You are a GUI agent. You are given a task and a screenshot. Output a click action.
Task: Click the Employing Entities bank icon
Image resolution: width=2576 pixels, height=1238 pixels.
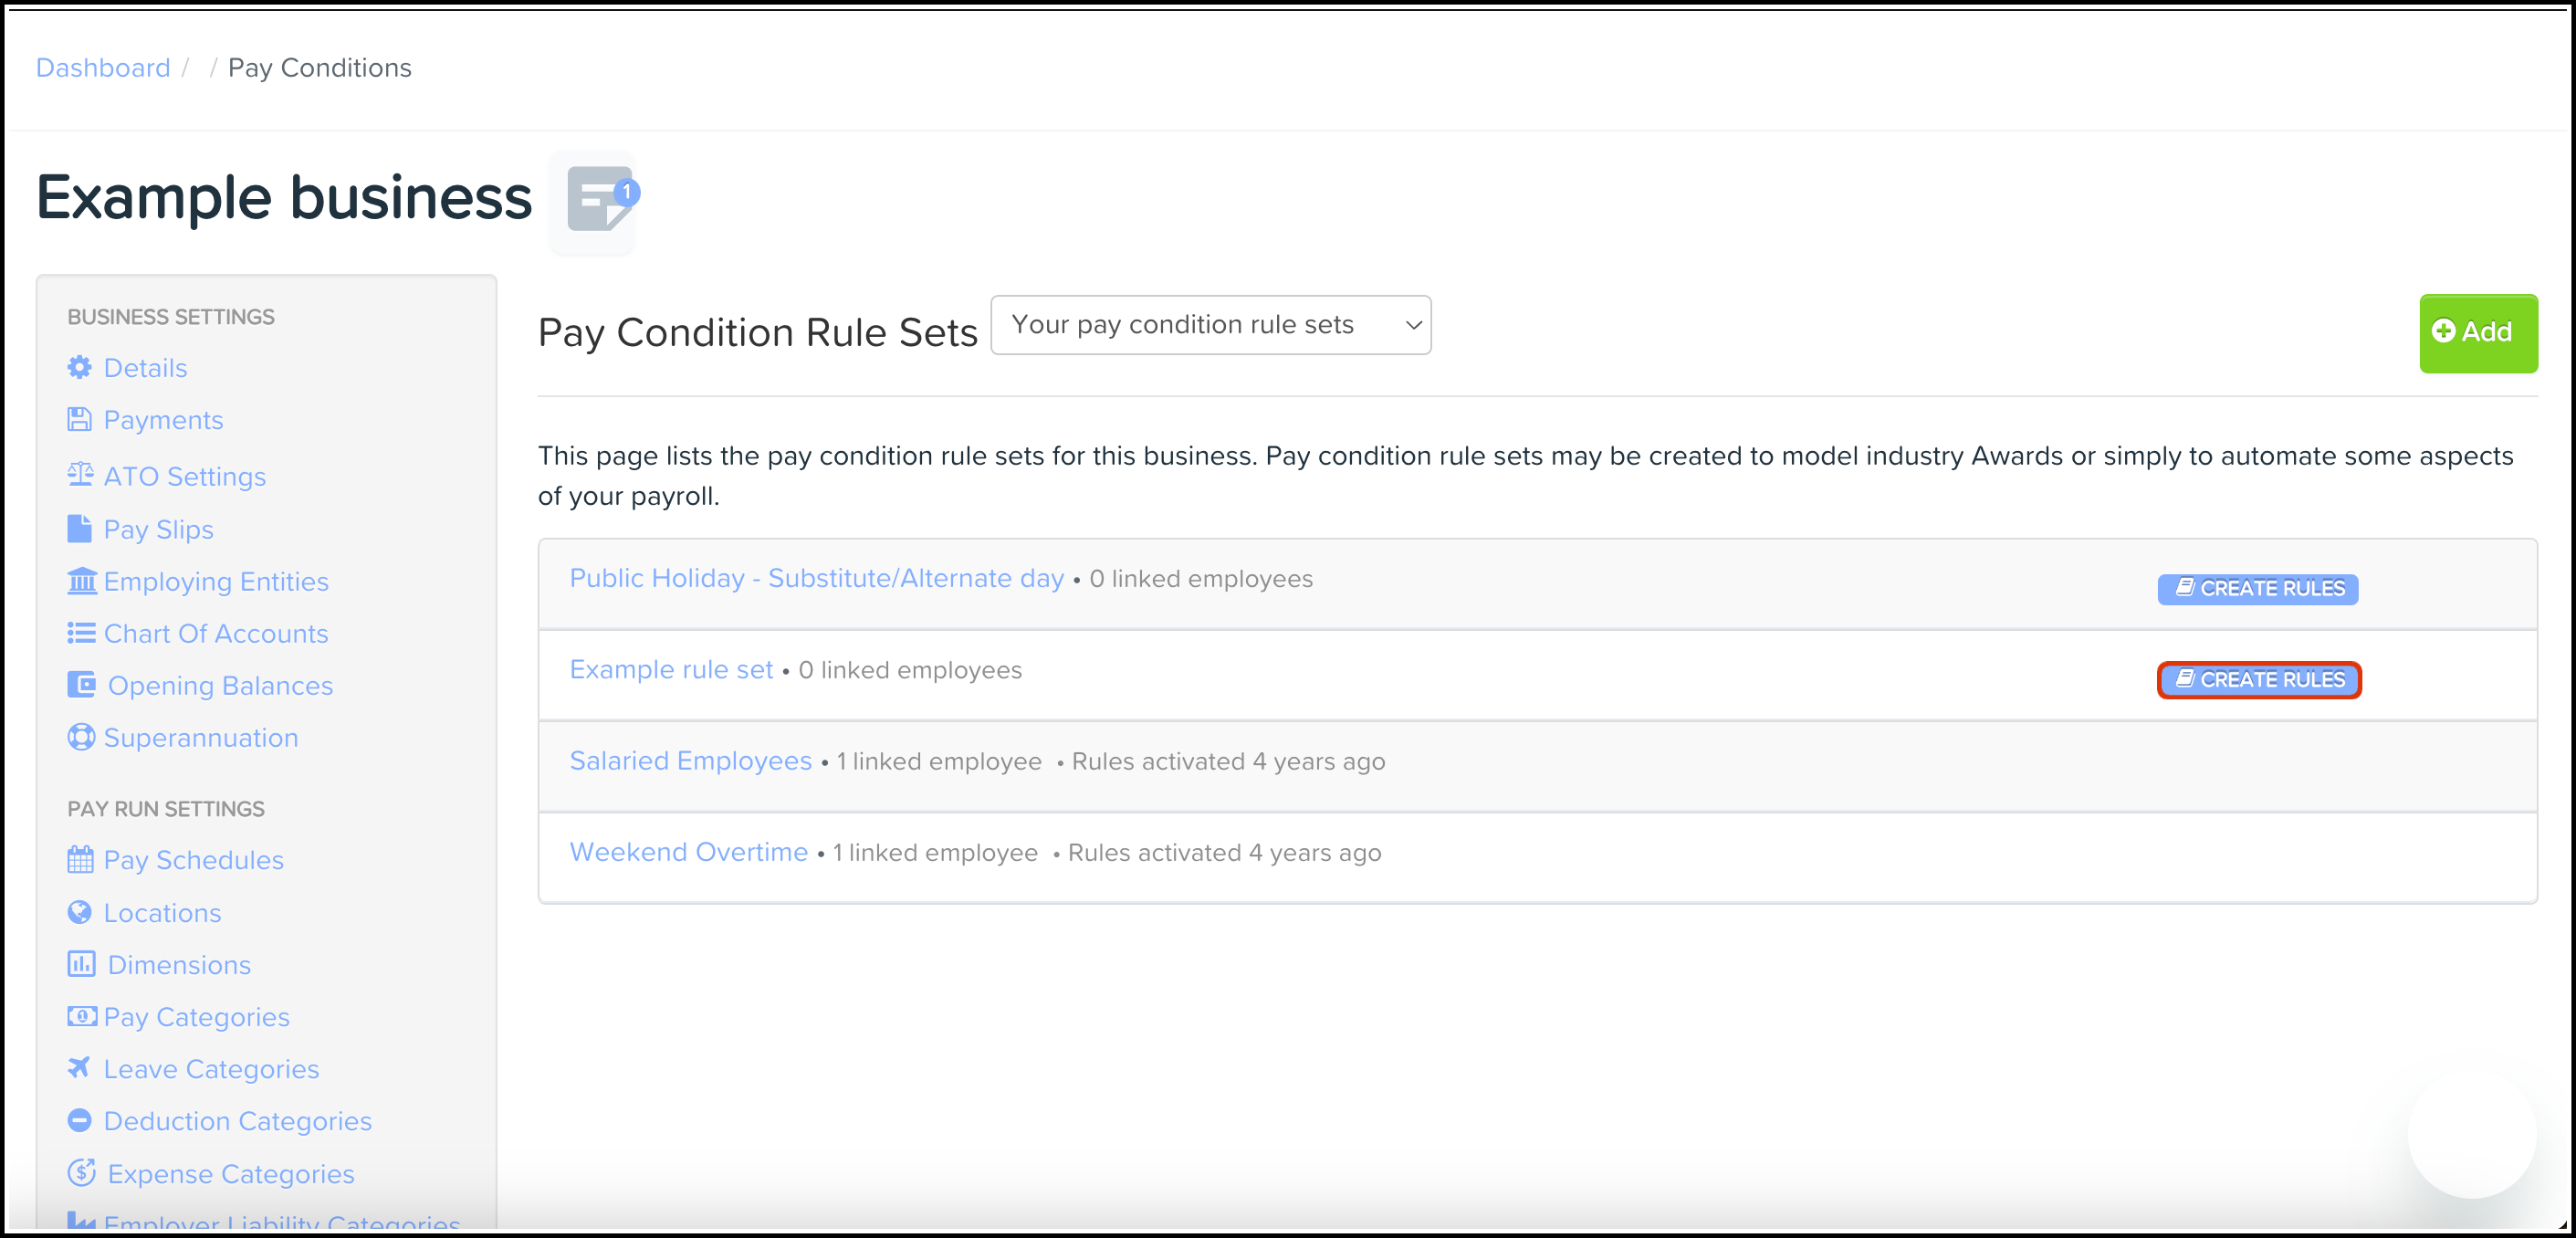tap(81, 580)
